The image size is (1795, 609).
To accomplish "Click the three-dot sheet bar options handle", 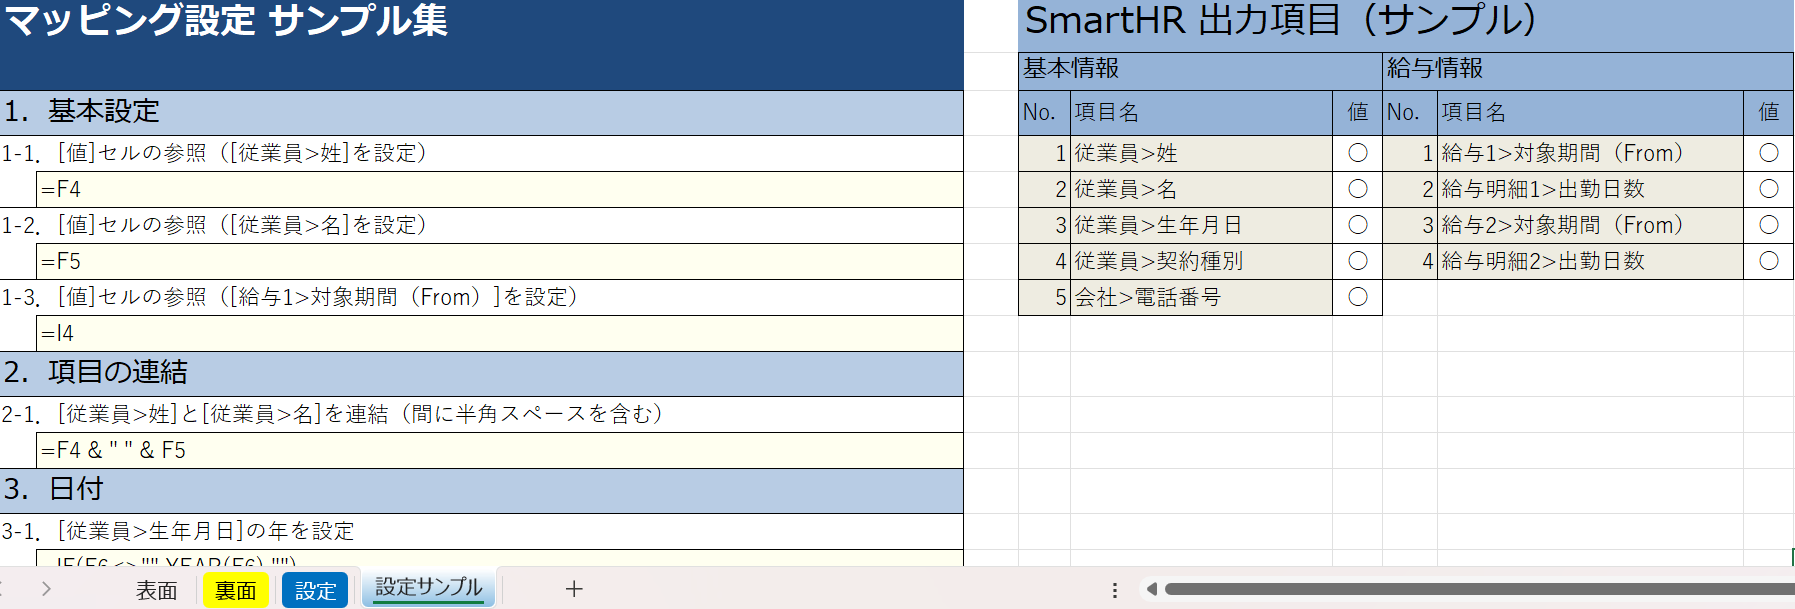I will coord(1115,590).
